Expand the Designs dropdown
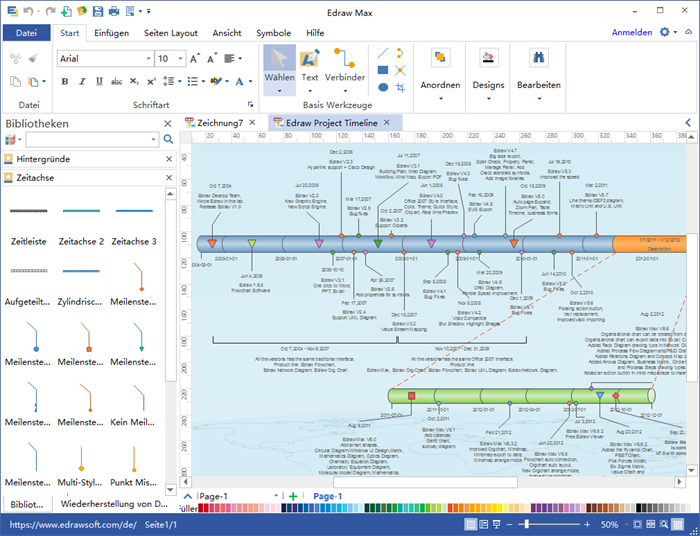The image size is (700, 536). coord(488,99)
